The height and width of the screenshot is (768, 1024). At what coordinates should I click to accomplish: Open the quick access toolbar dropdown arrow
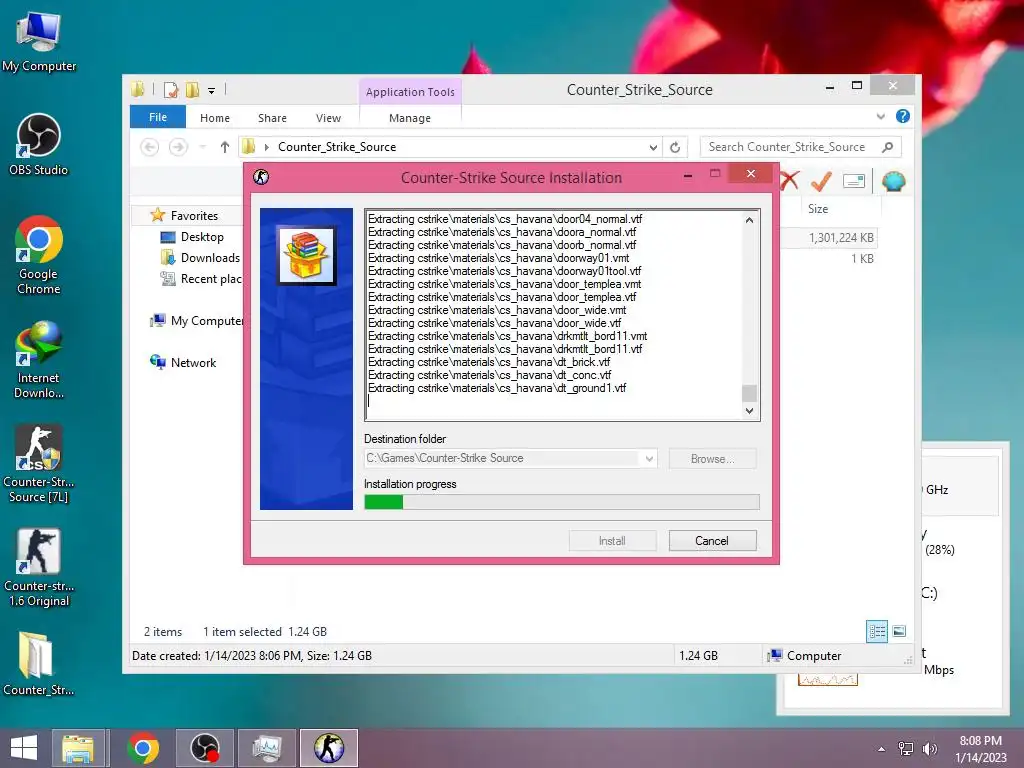click(212, 91)
